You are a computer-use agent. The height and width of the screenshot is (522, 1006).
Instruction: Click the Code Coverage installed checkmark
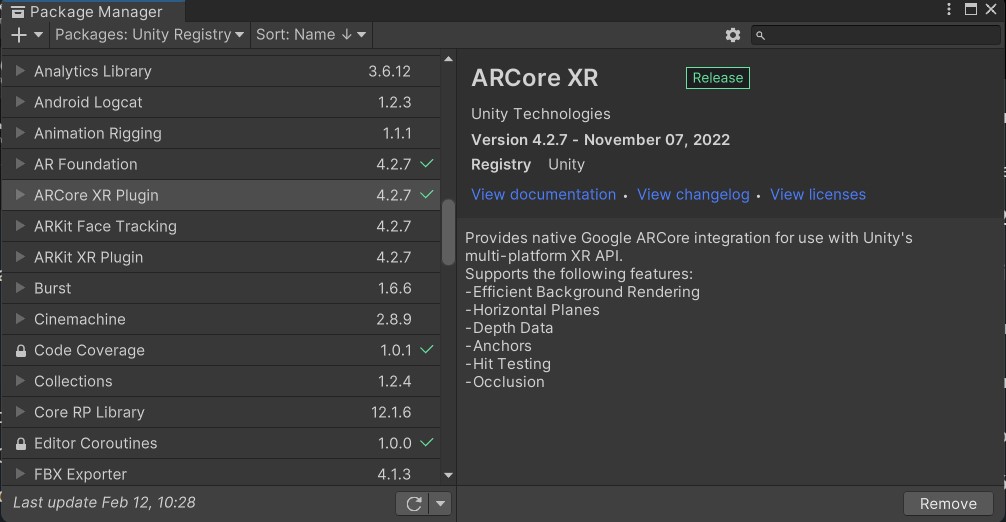tap(427, 349)
